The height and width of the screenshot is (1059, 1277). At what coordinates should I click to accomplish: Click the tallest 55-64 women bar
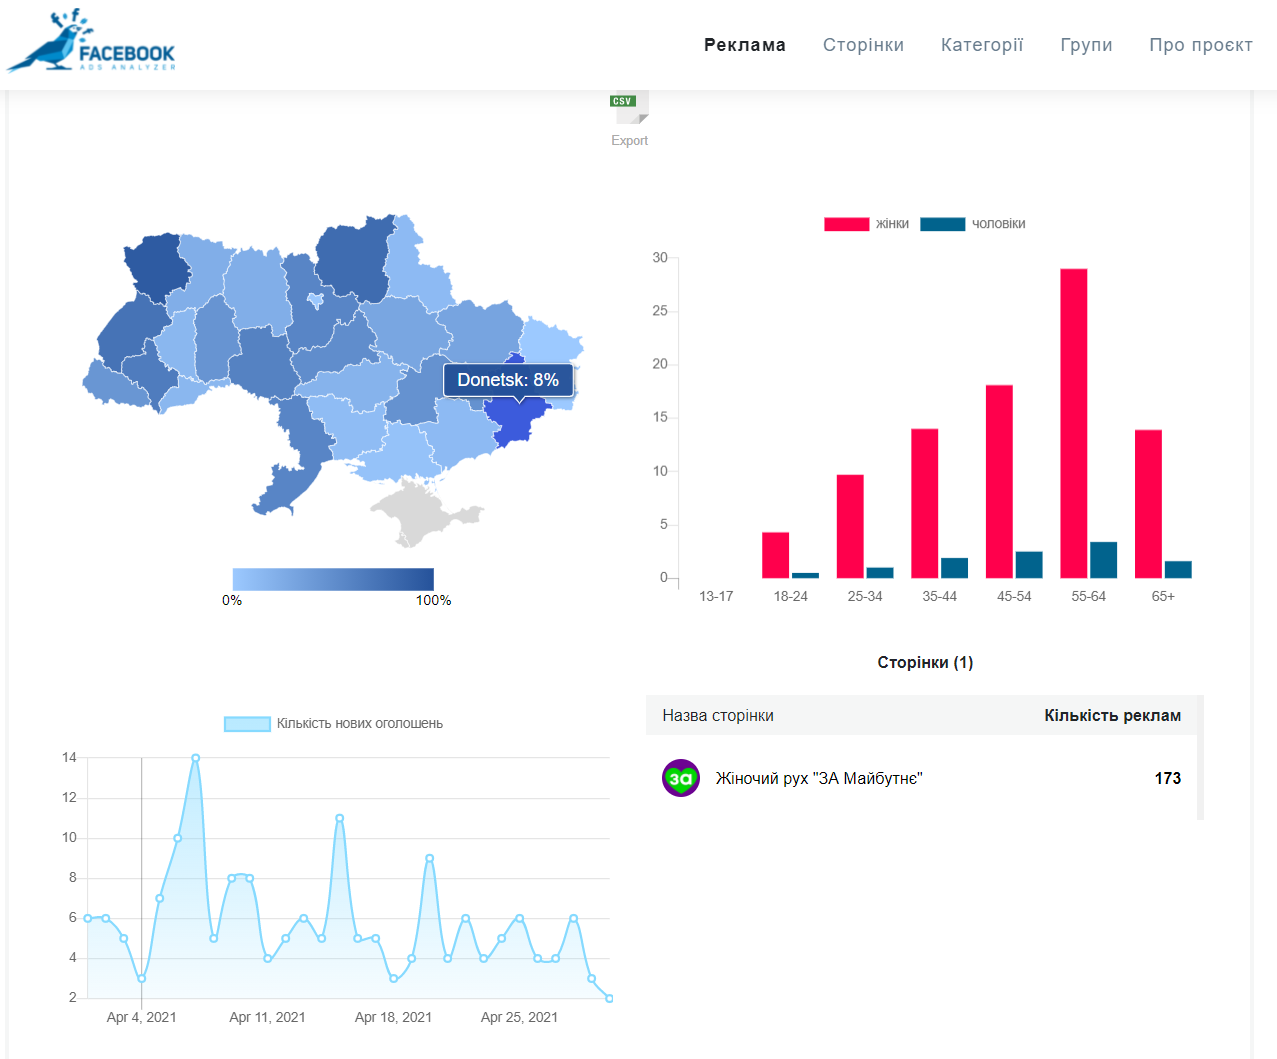(1073, 422)
